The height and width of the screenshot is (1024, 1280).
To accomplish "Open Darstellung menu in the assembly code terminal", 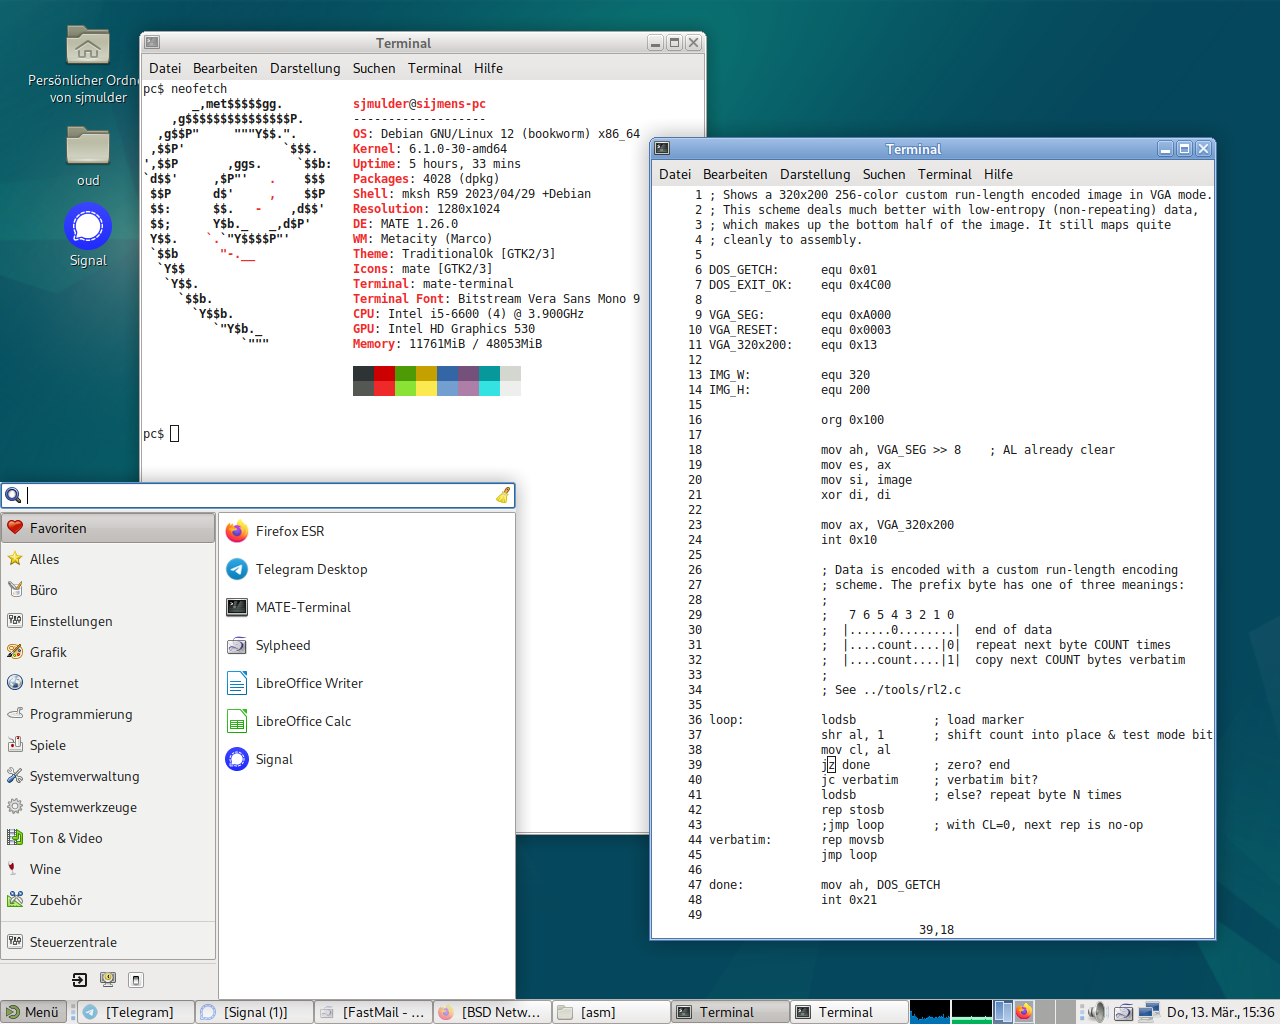I will point(814,174).
